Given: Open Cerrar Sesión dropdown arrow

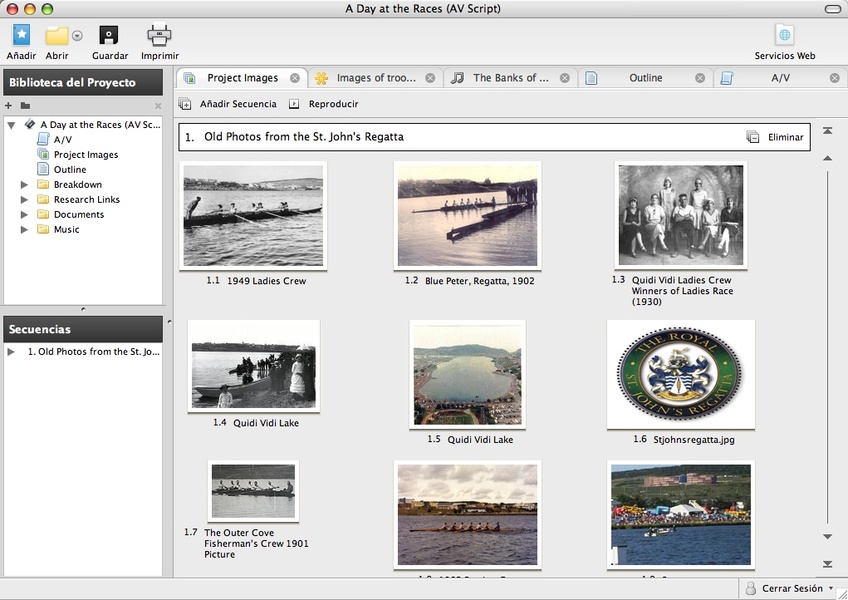Looking at the screenshot, I should 831,588.
